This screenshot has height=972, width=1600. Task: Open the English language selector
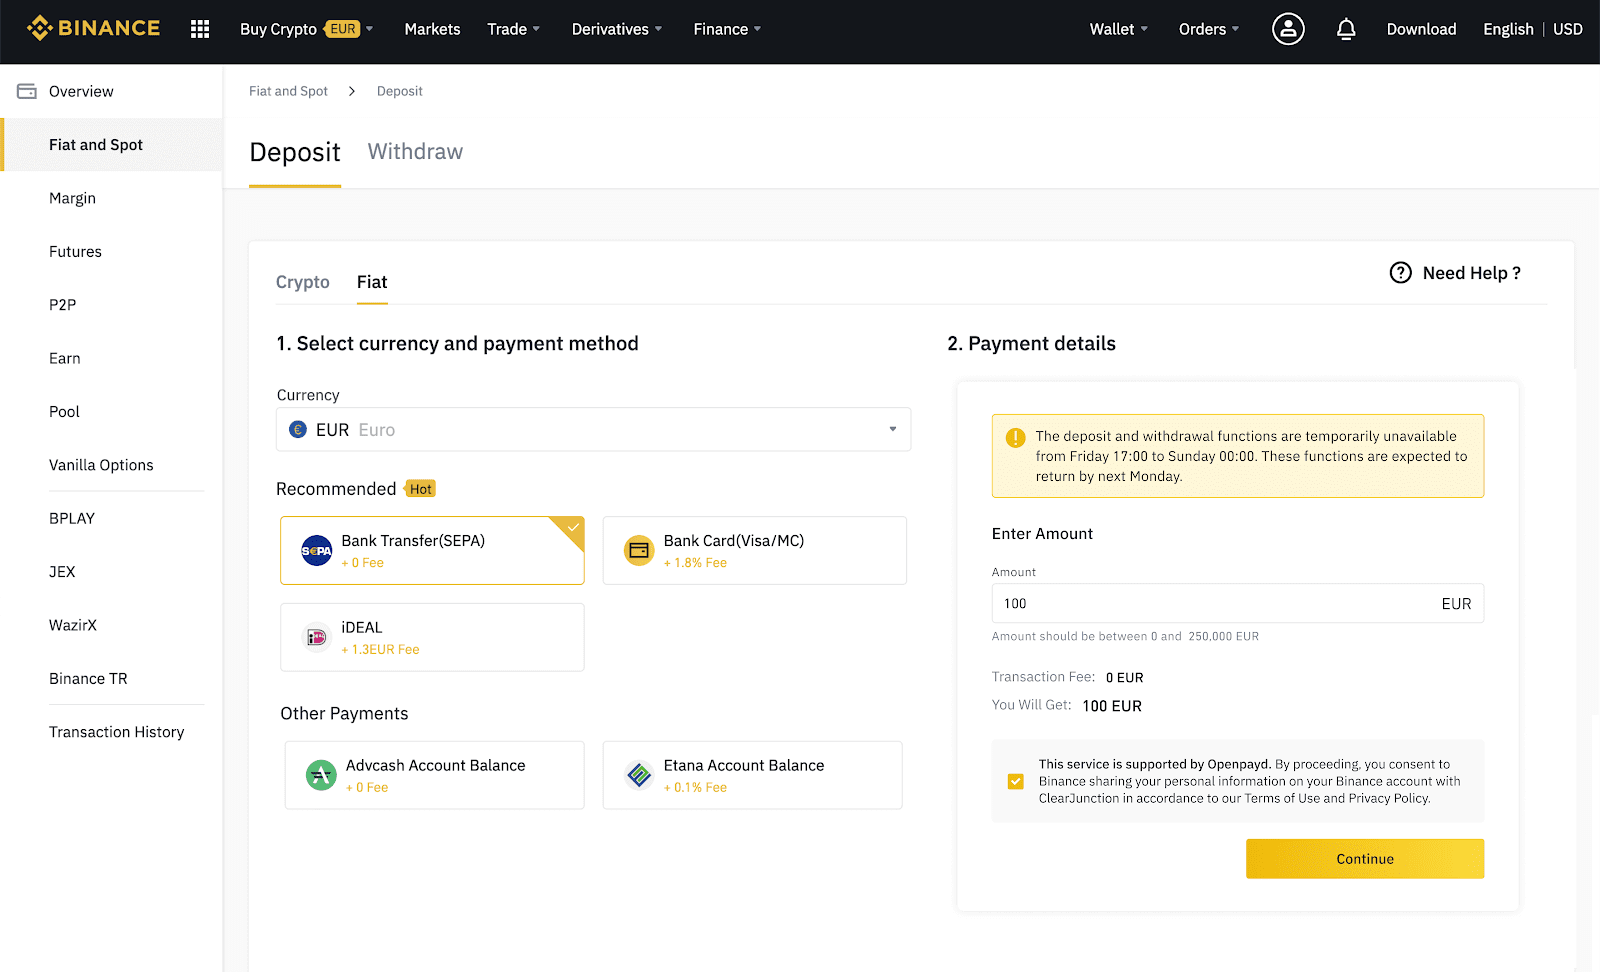(x=1508, y=29)
